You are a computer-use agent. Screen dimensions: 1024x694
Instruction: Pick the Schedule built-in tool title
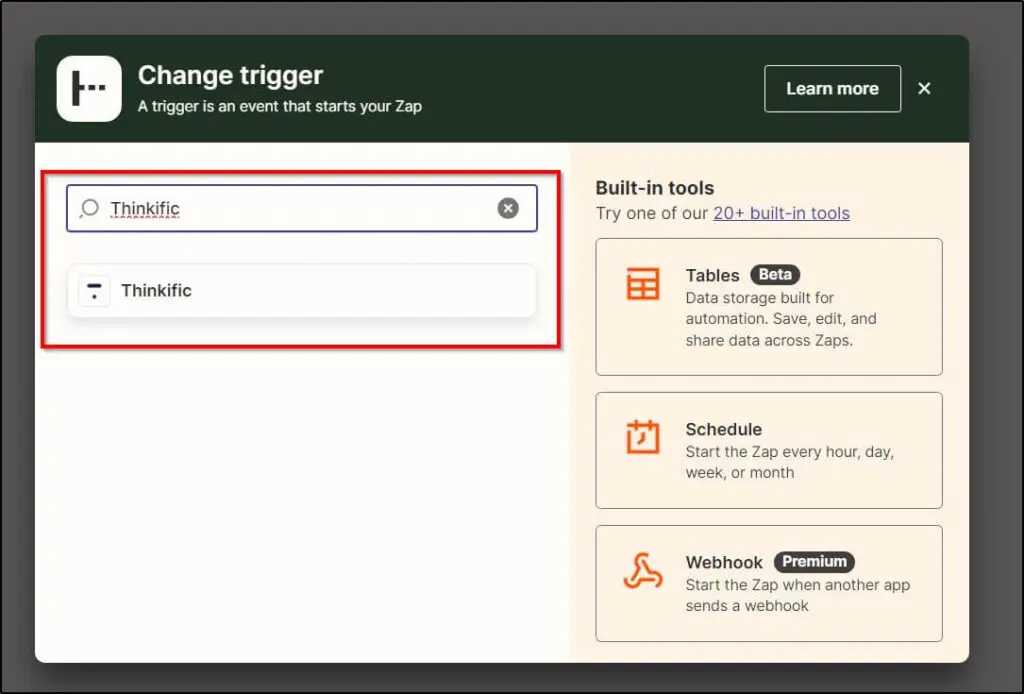click(723, 429)
